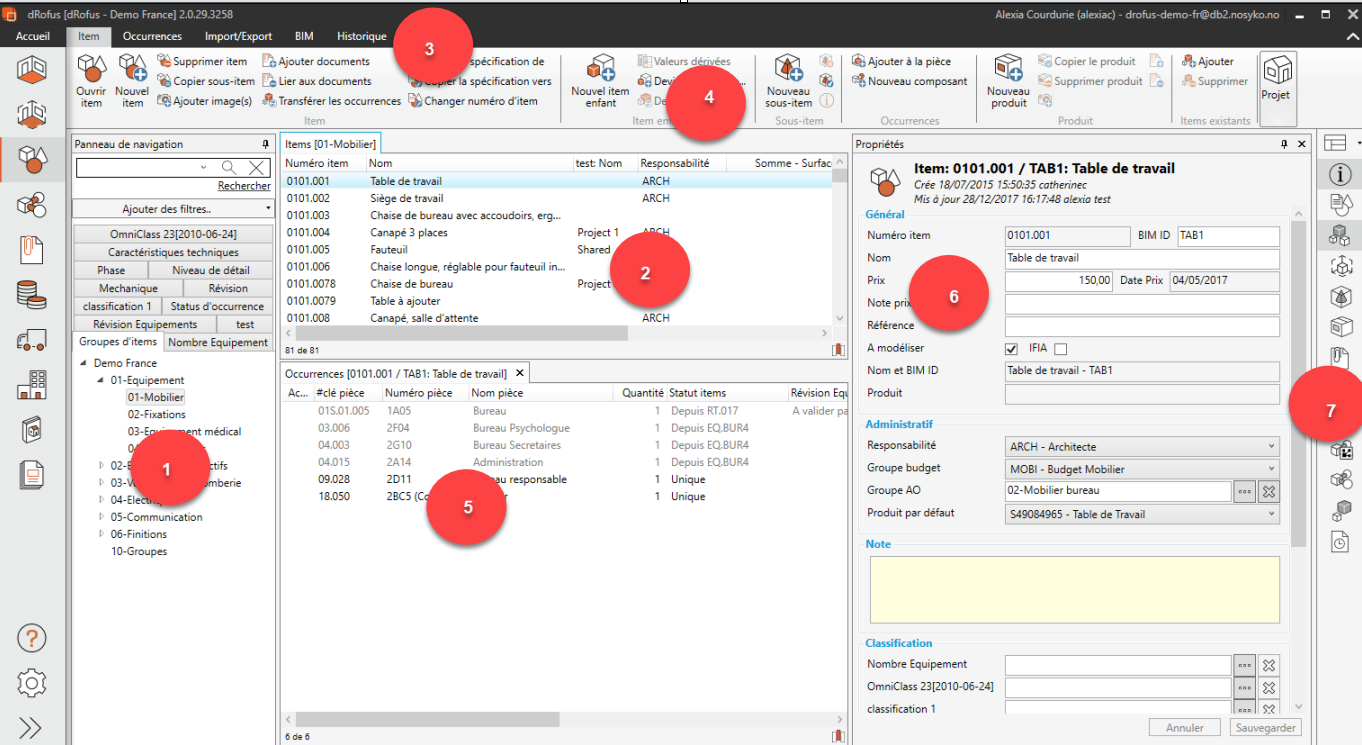Viewport: 1362px width, 745px height.
Task: Enable the IFIA checkbox
Action: 1060,349
